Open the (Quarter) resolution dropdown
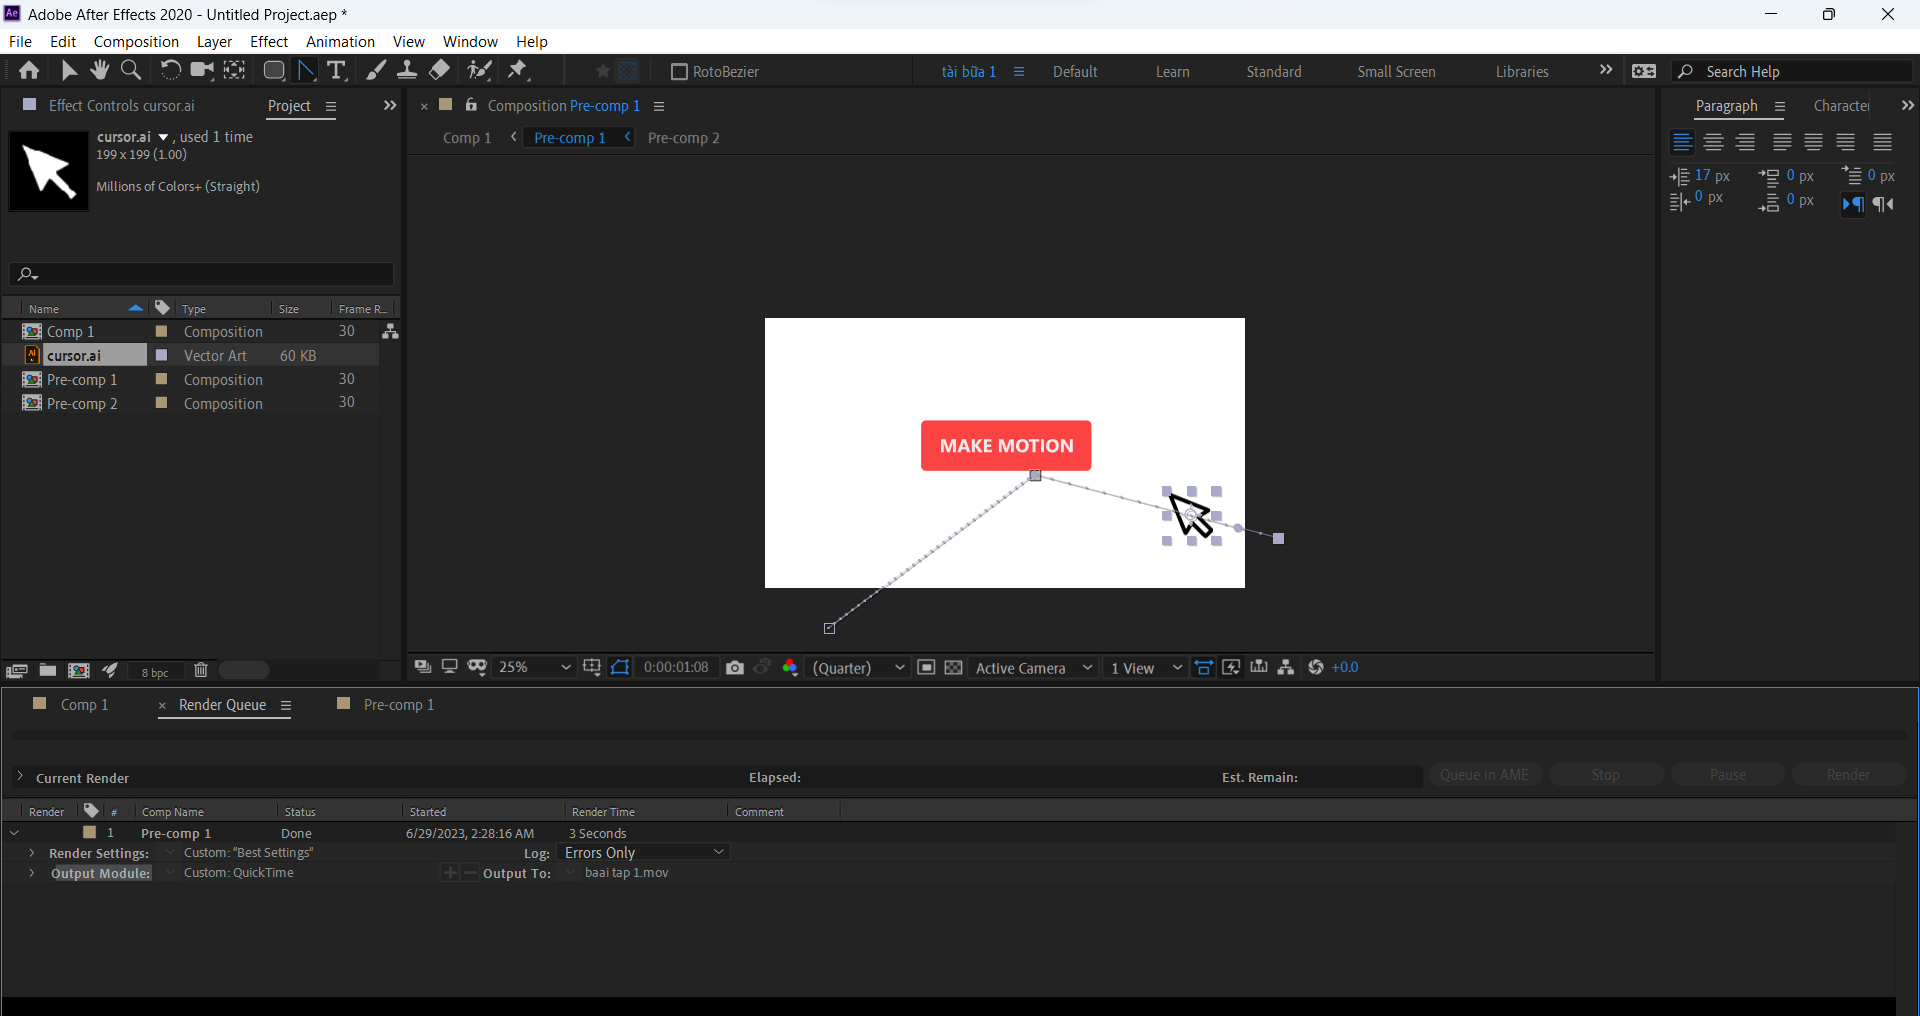Image resolution: width=1920 pixels, height=1016 pixels. (x=858, y=668)
